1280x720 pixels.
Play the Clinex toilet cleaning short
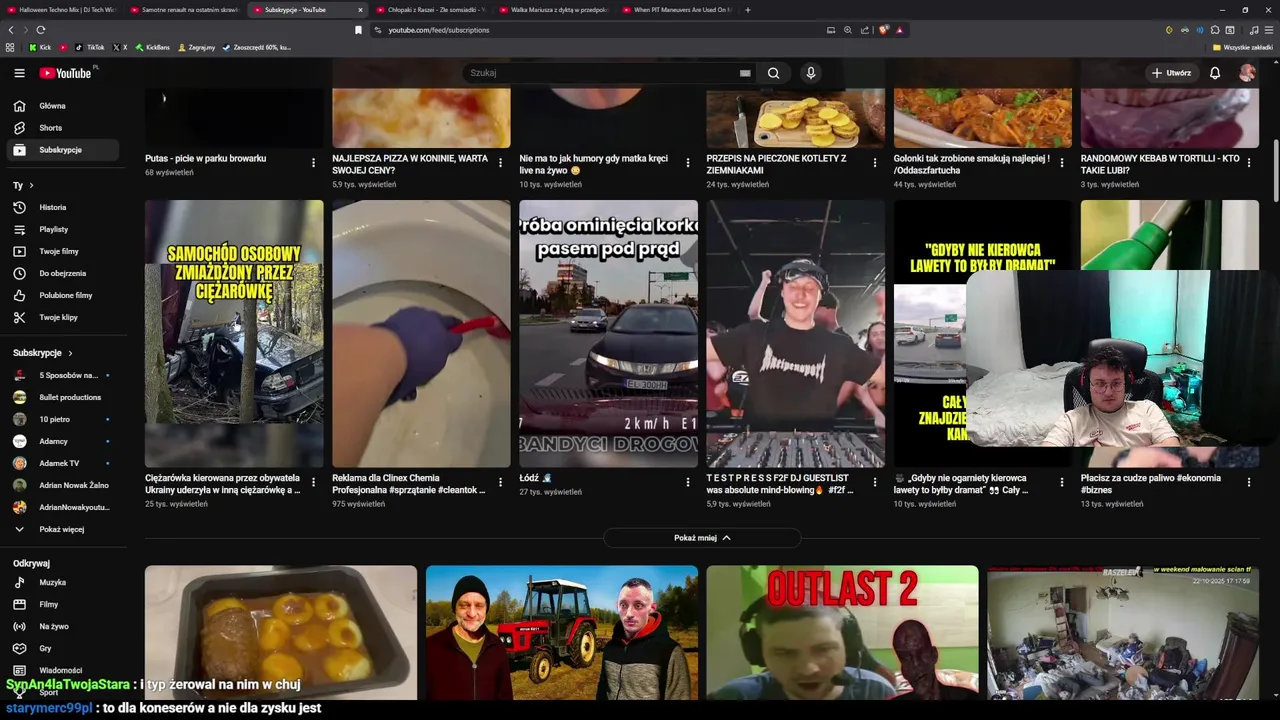pos(421,334)
